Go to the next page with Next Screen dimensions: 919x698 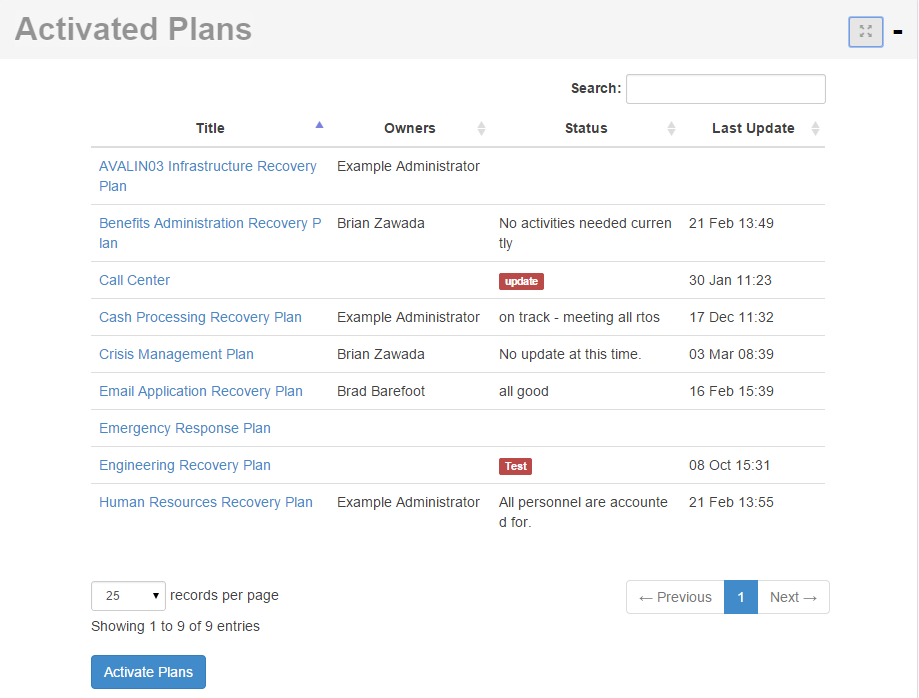click(x=793, y=596)
